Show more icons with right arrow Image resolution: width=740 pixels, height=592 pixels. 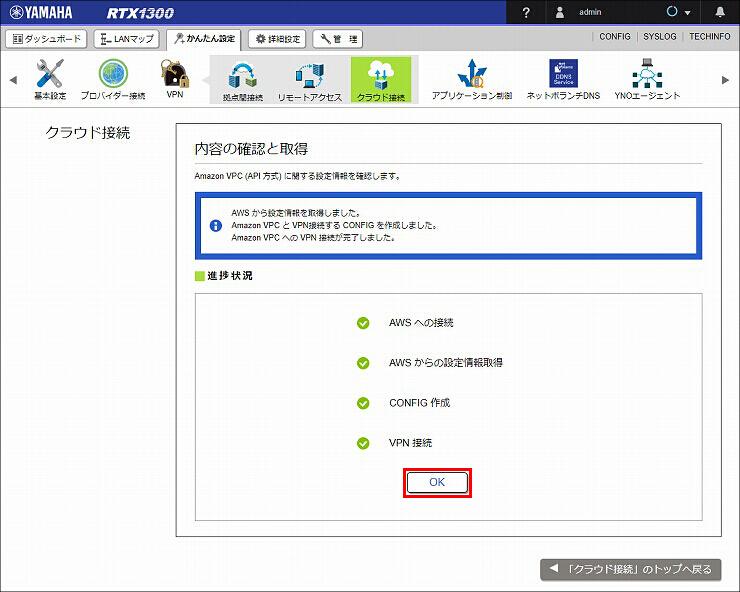coord(725,80)
